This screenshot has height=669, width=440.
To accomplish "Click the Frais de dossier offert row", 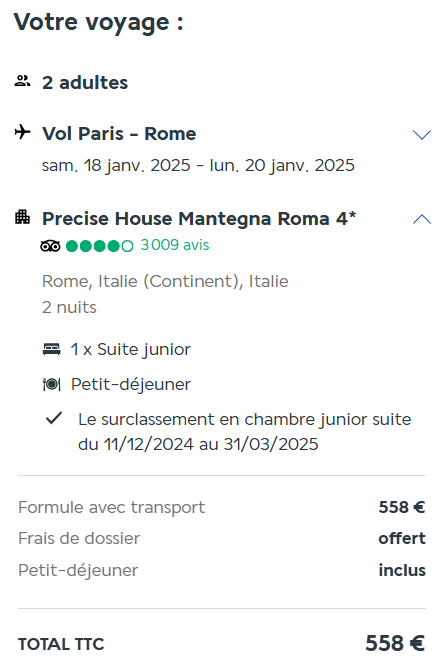I will tap(222, 538).
